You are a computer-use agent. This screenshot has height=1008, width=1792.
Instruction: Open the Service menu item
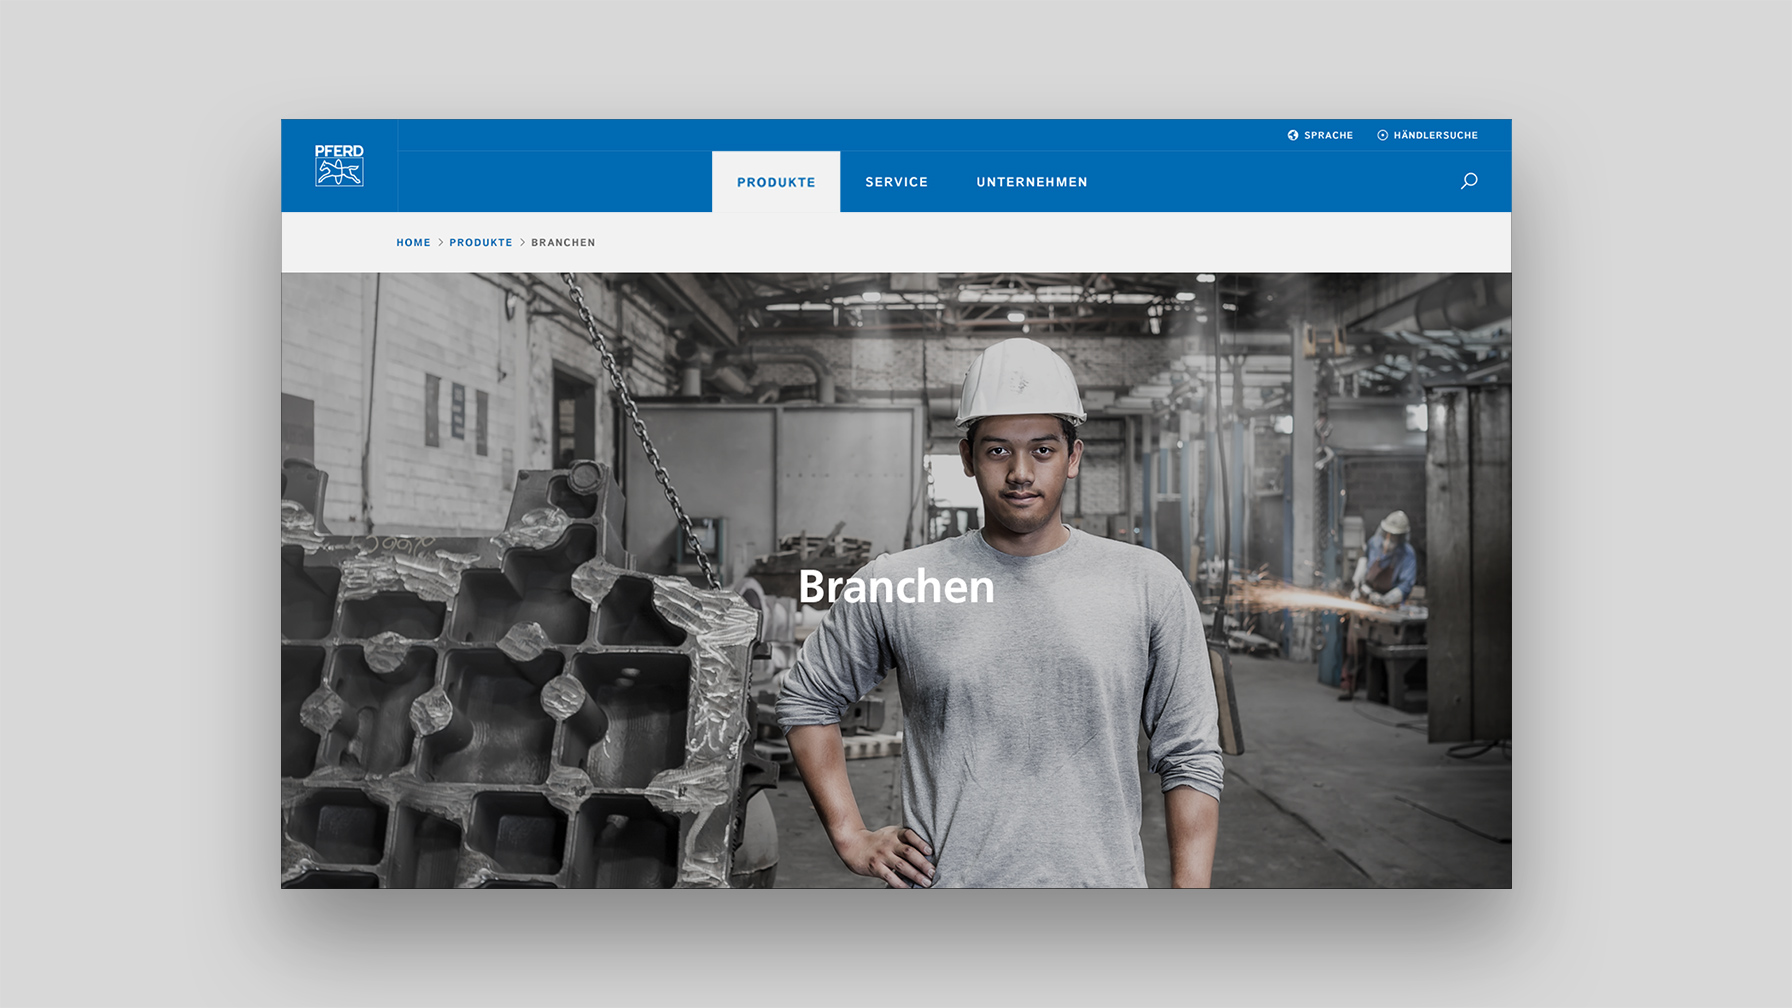pyautogui.click(x=897, y=182)
